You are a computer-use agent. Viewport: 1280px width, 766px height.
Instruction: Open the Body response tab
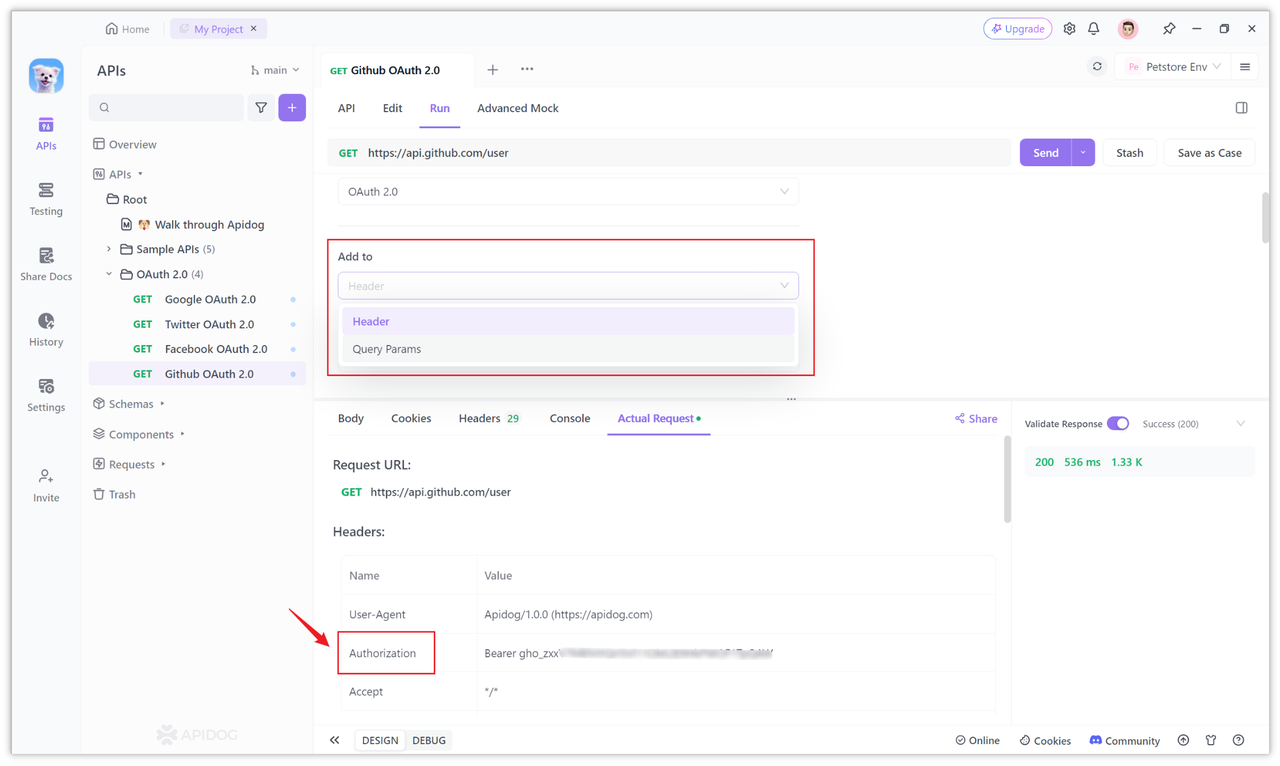351,418
